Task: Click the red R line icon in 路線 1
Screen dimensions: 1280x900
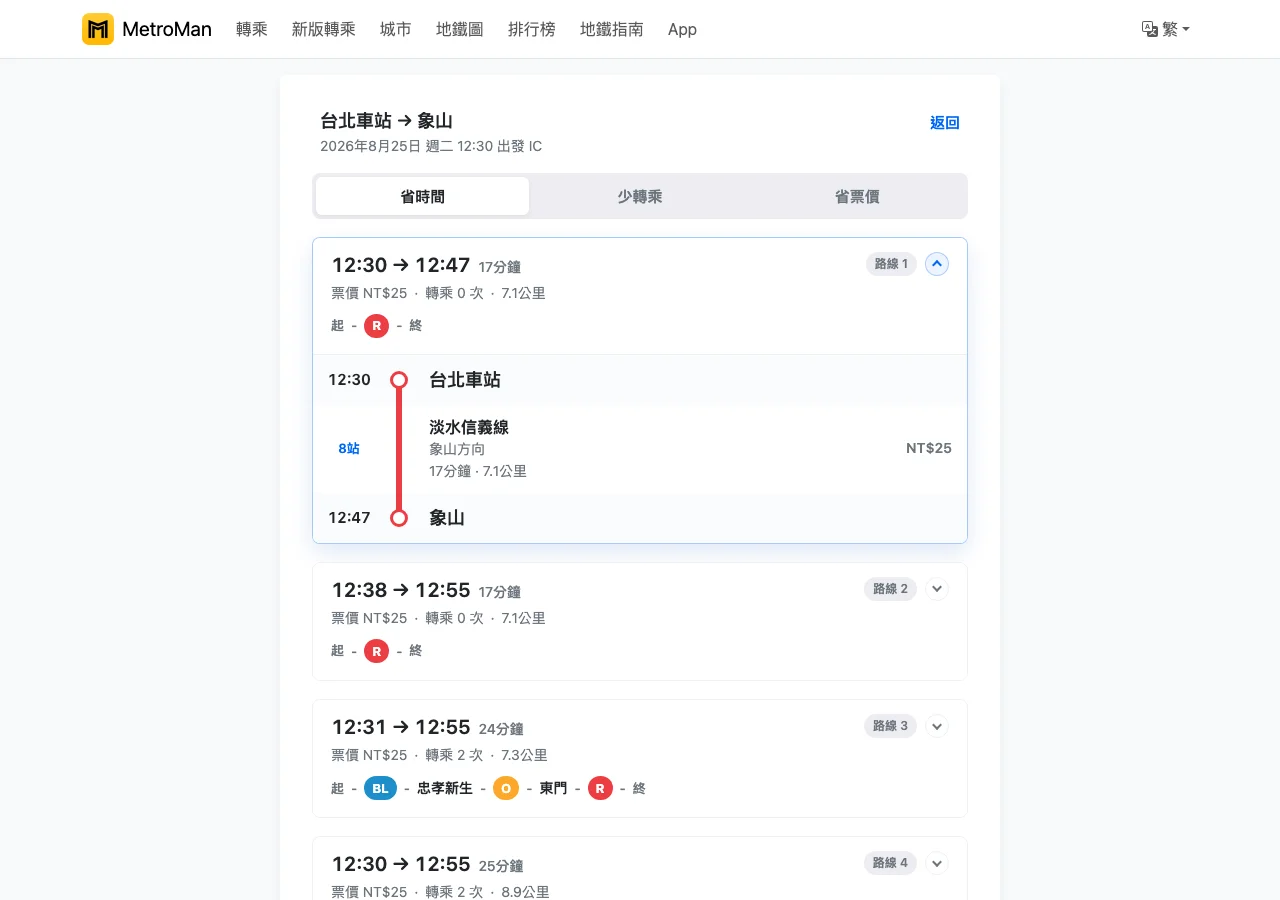Action: point(376,326)
